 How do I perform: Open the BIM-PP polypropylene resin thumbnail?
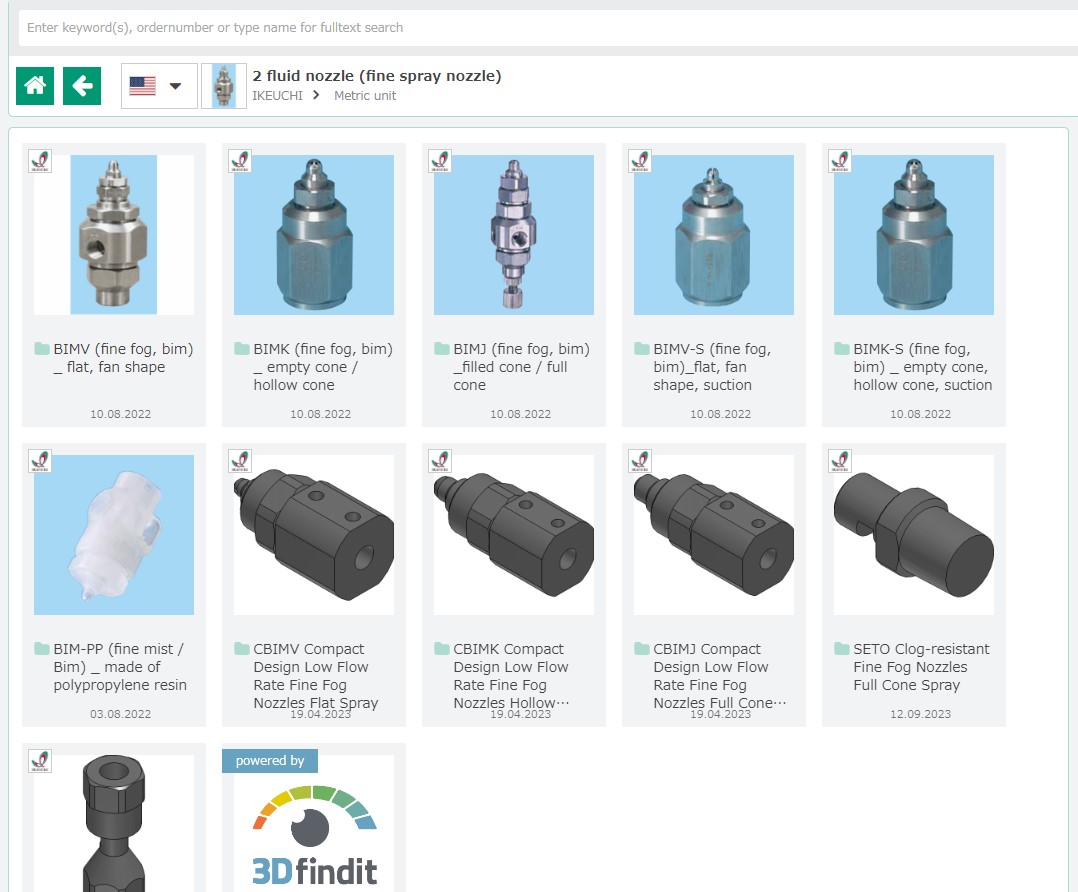pos(114,535)
